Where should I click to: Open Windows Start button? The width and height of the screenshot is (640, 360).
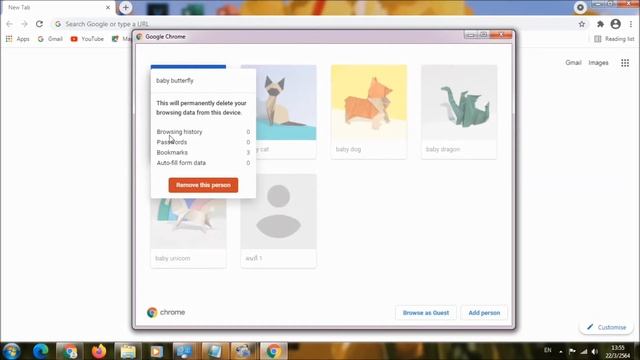click(11, 351)
